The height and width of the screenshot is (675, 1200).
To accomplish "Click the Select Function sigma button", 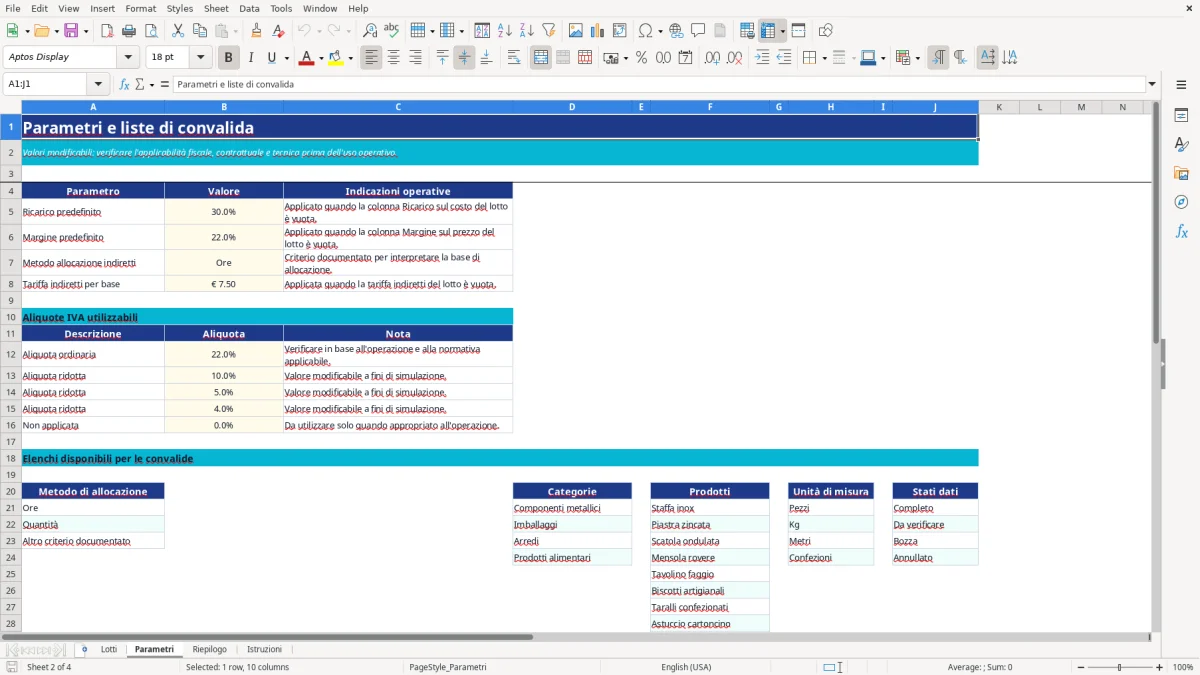I will [140, 84].
